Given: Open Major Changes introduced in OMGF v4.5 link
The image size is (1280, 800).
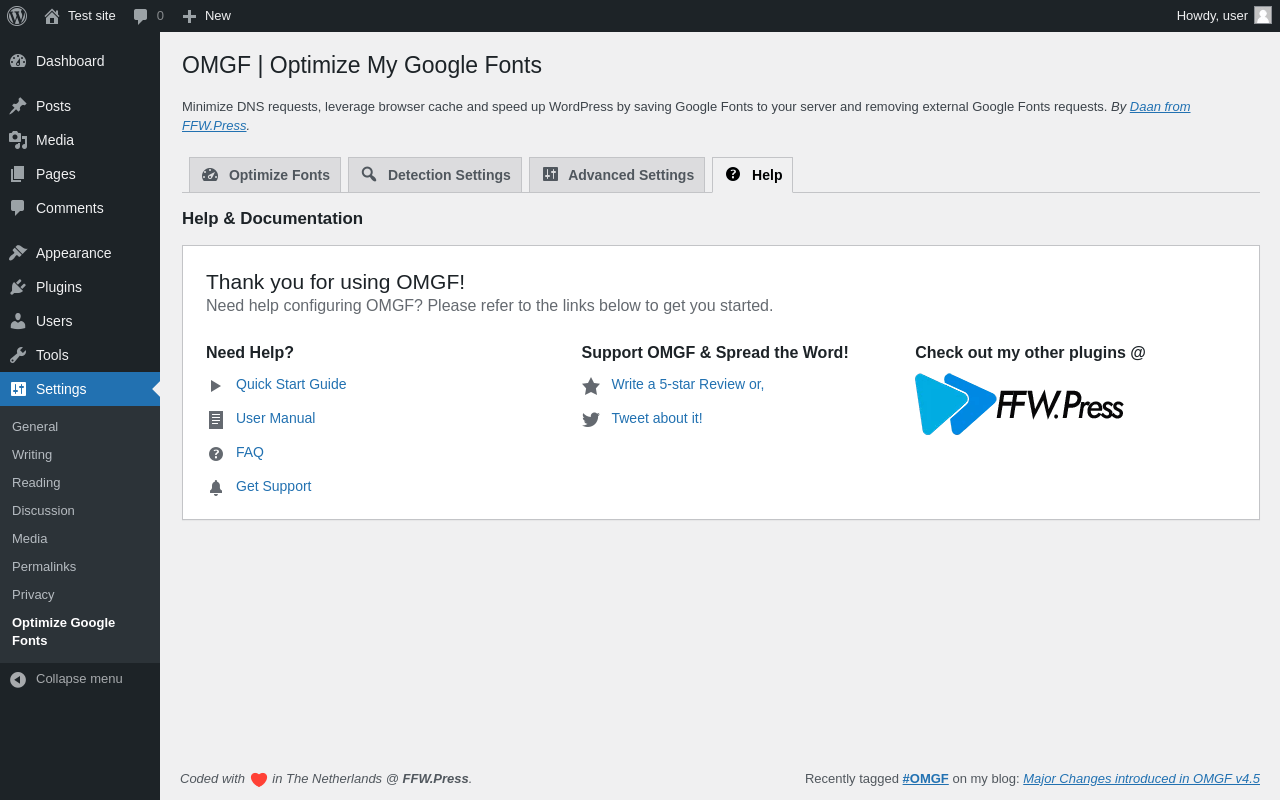Looking at the screenshot, I should click(x=1141, y=778).
